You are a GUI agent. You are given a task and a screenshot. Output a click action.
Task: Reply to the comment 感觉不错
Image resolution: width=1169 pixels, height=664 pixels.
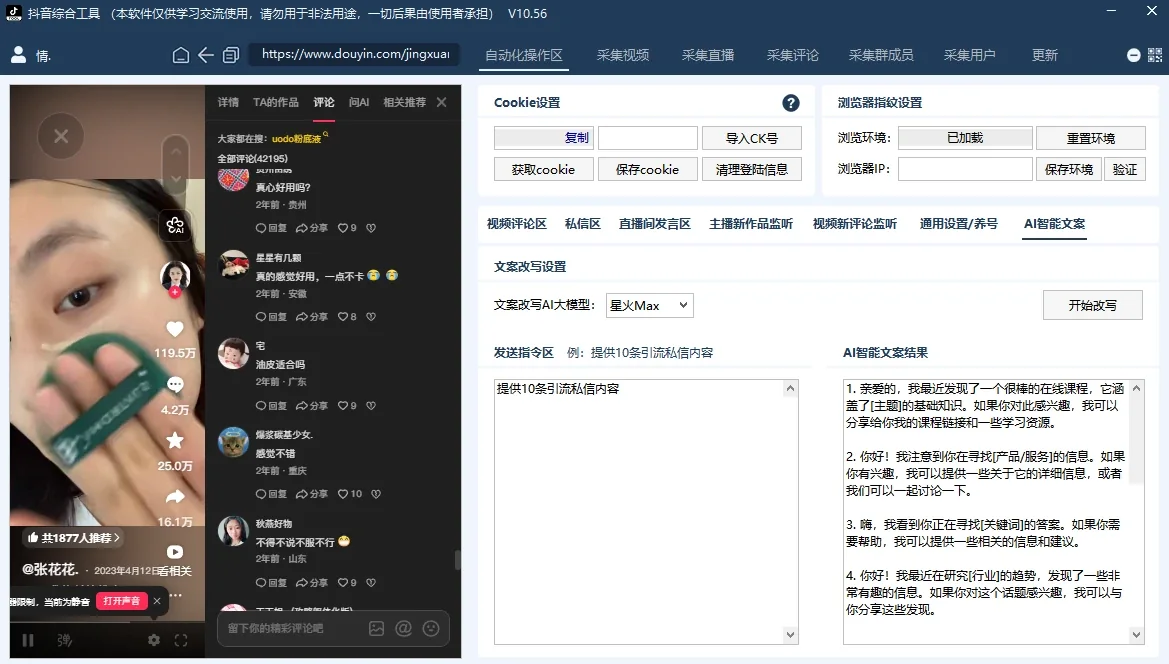click(271, 494)
